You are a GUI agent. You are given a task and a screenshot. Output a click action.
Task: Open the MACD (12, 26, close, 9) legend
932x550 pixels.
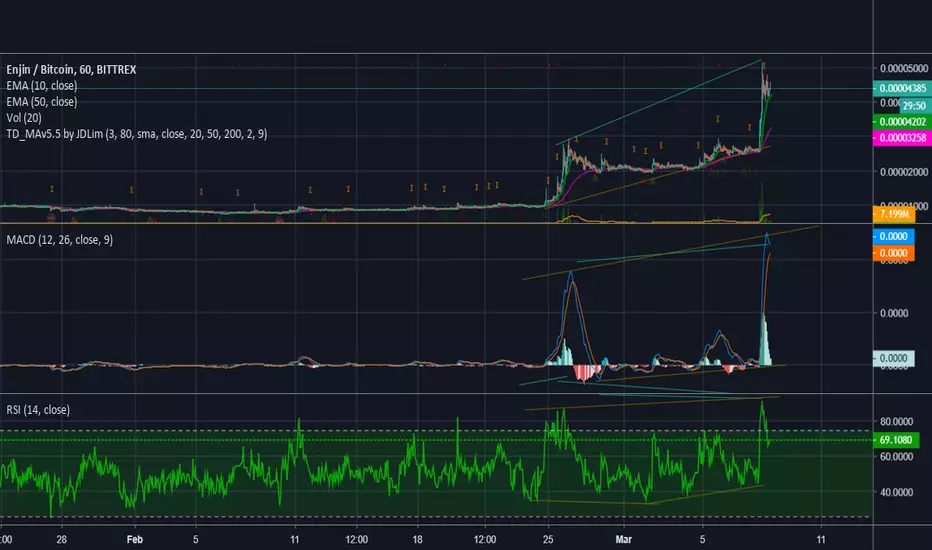pyautogui.click(x=59, y=240)
